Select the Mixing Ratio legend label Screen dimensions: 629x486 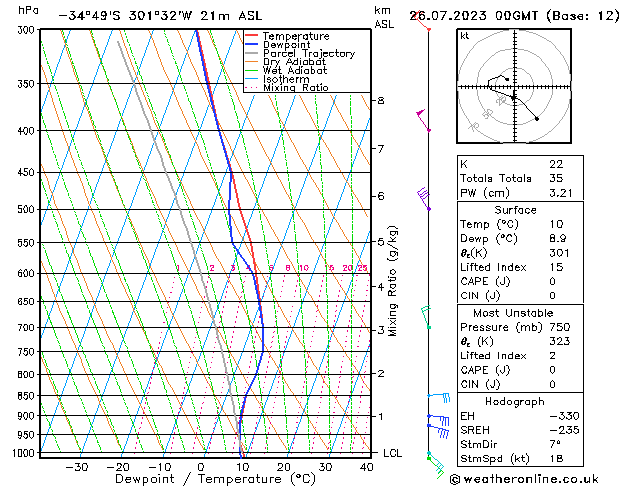point(296,87)
